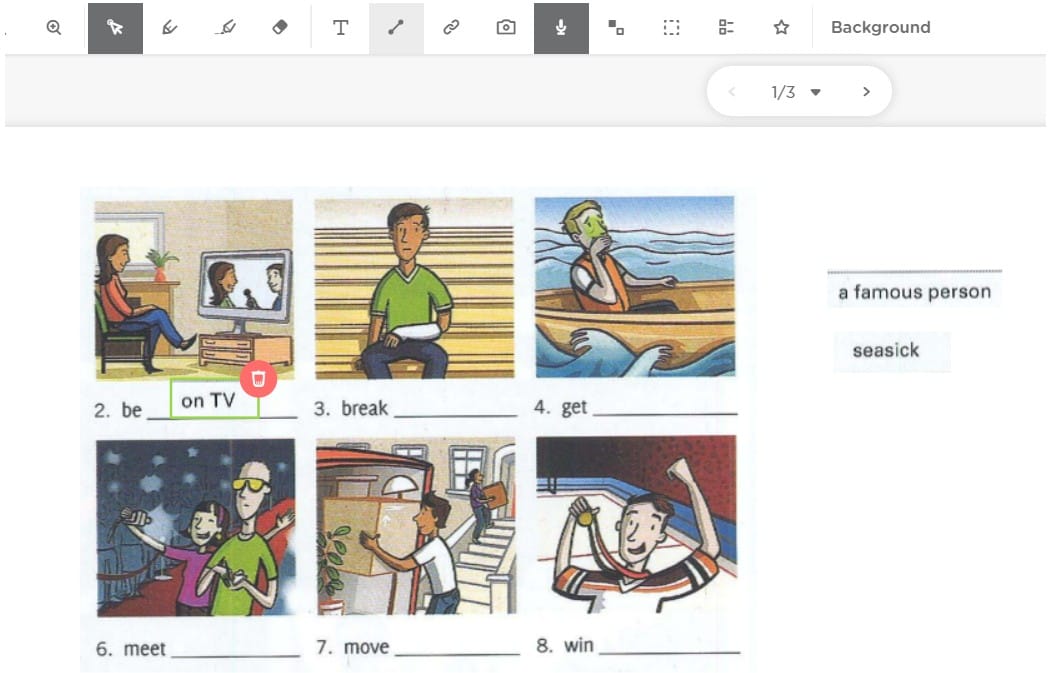Image resolution: width=1052 pixels, height=673 pixels.
Task: Click the "3. break" label
Action: 351,408
